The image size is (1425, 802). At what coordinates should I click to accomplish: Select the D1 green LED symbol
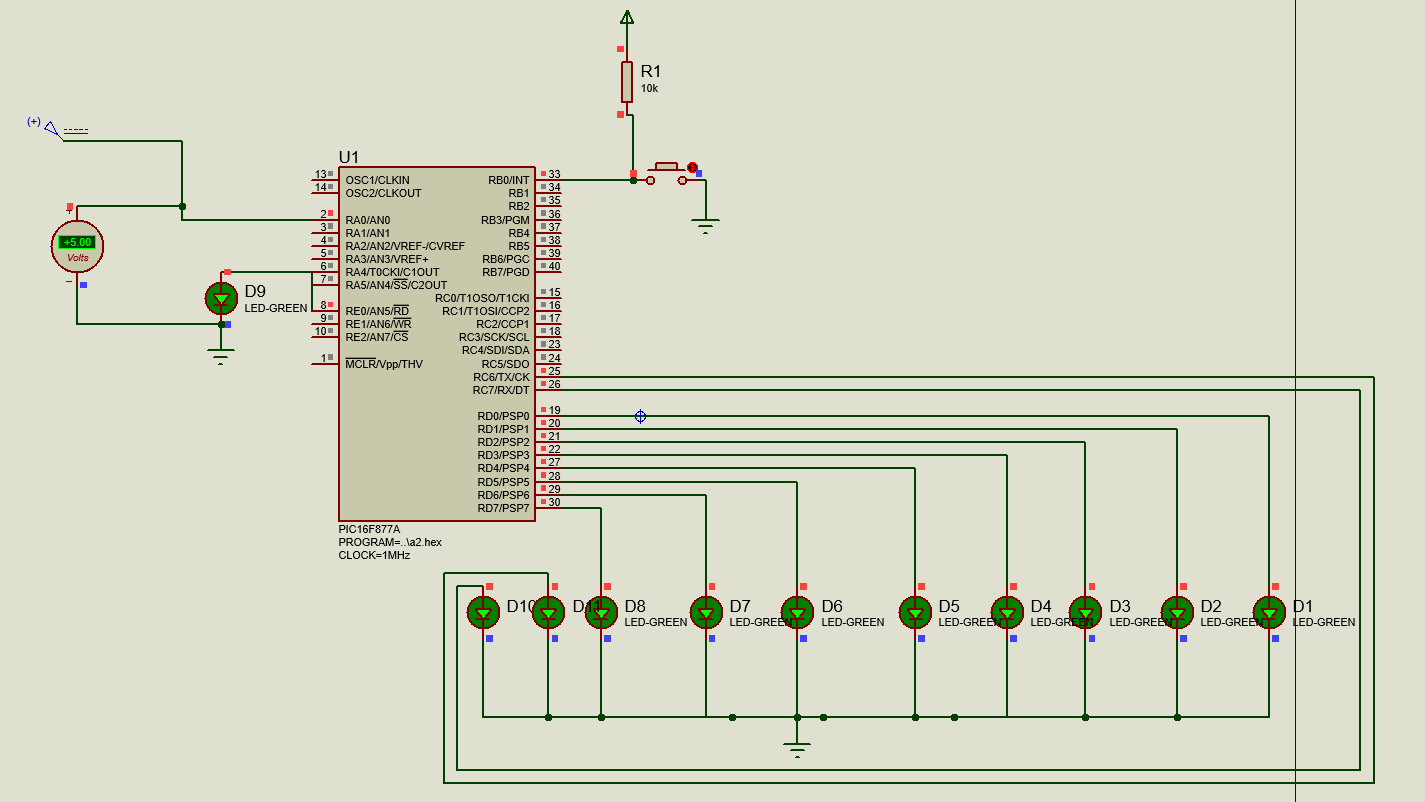point(1269,612)
